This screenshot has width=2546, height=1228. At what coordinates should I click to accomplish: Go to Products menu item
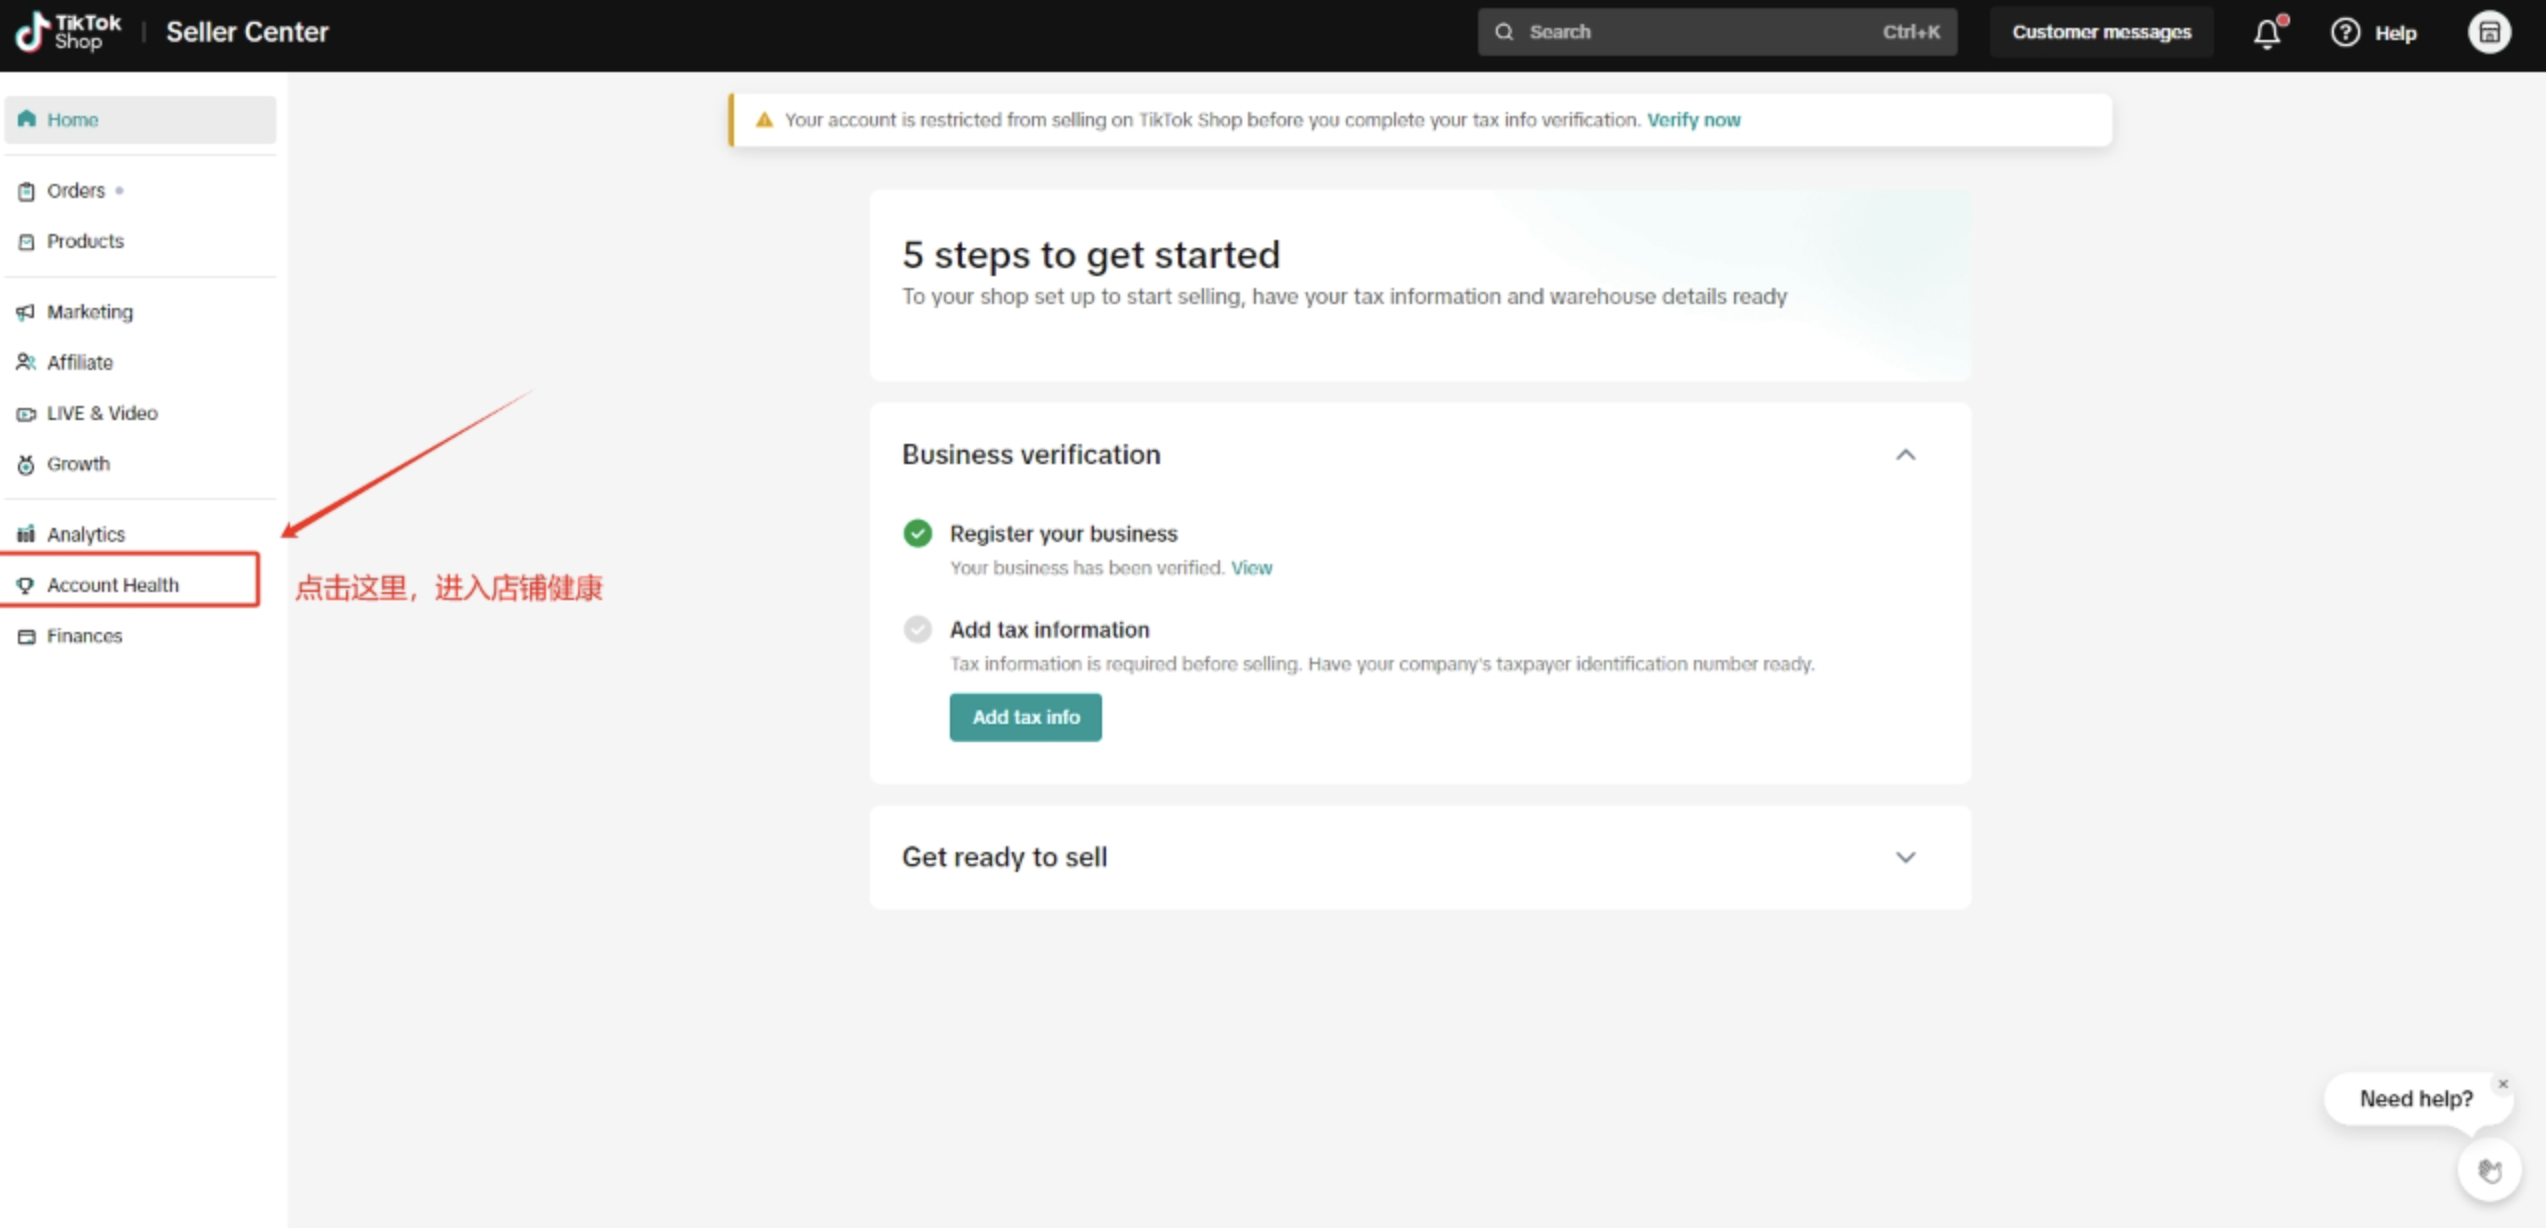tap(140, 241)
